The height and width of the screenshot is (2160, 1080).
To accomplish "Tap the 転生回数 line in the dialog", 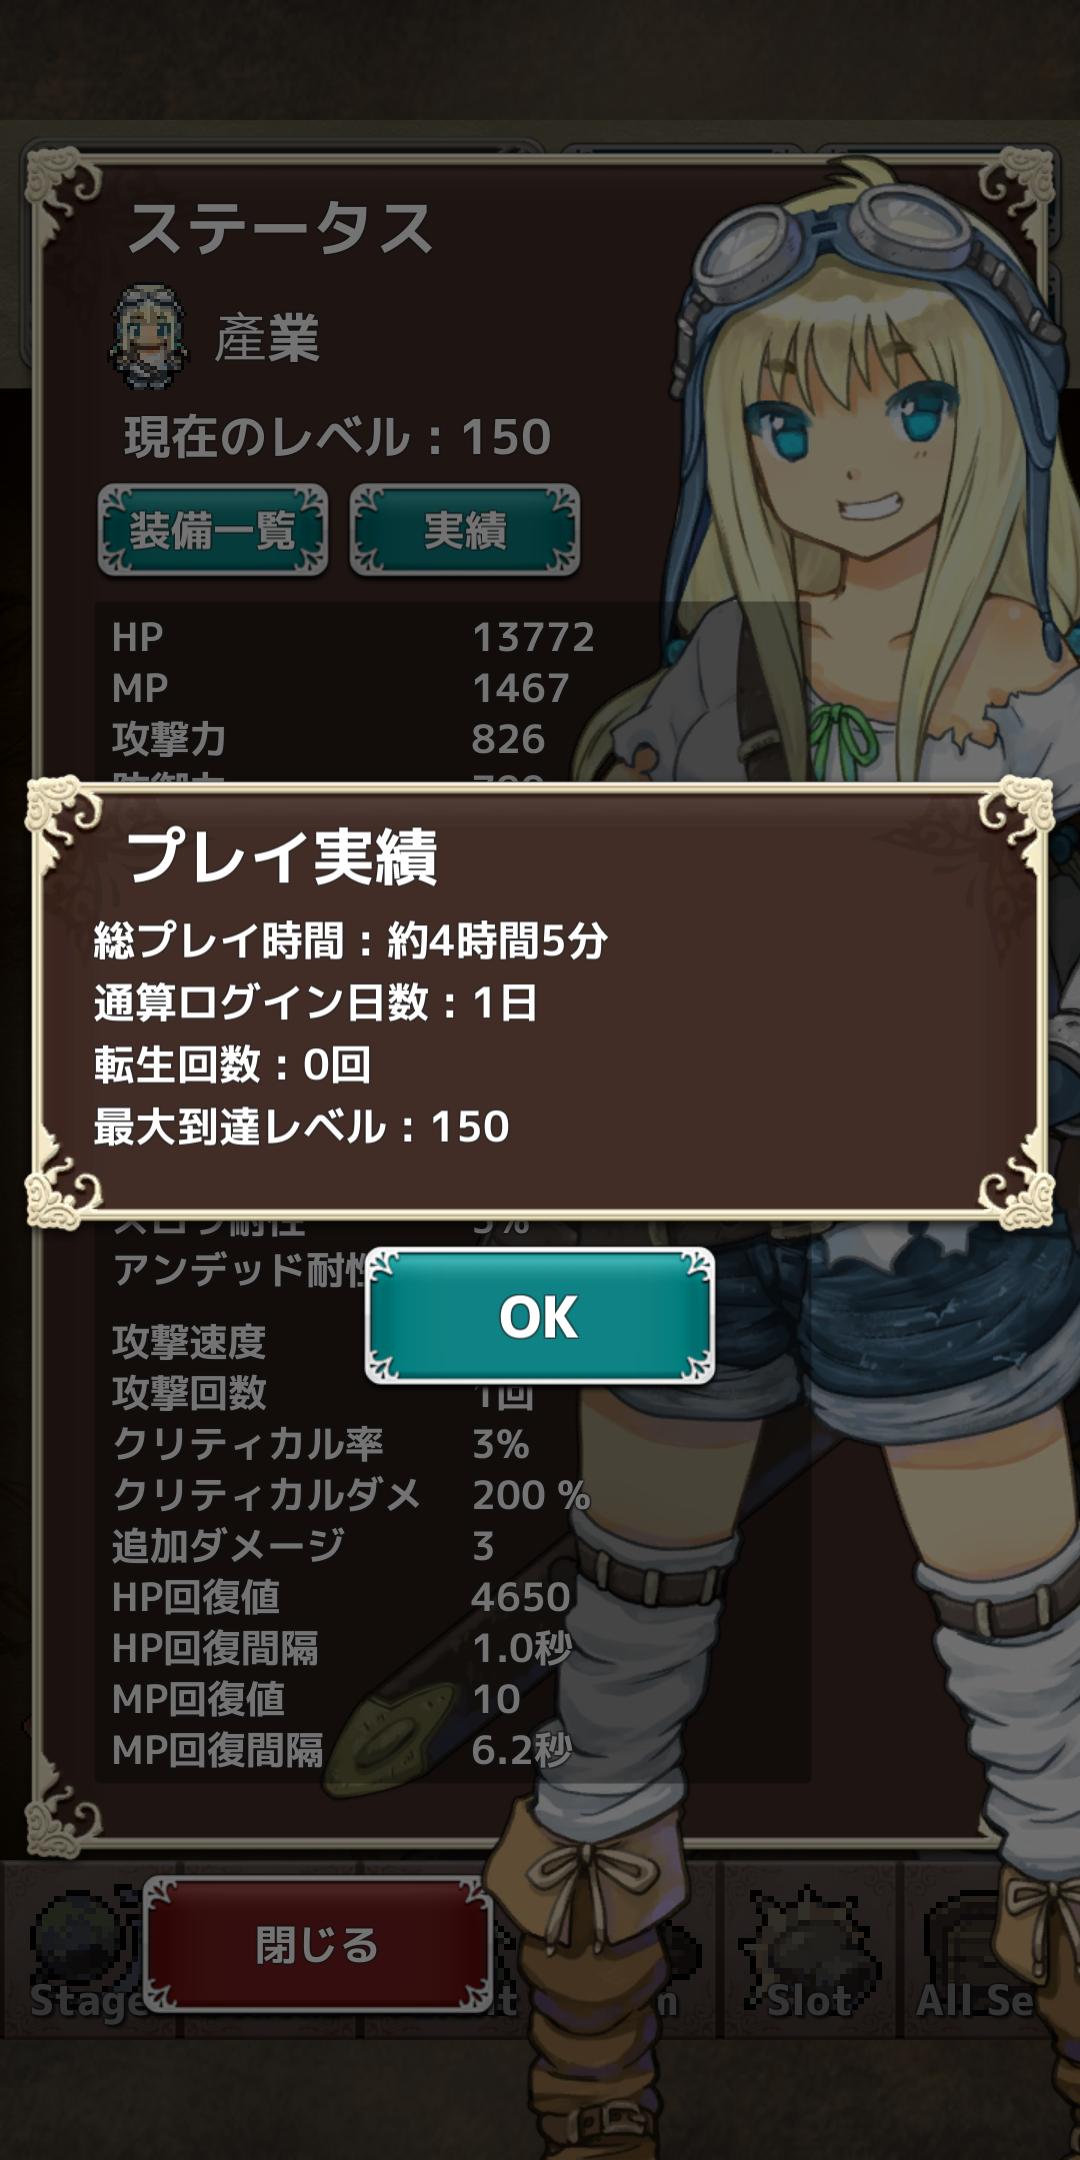I will point(233,1065).
